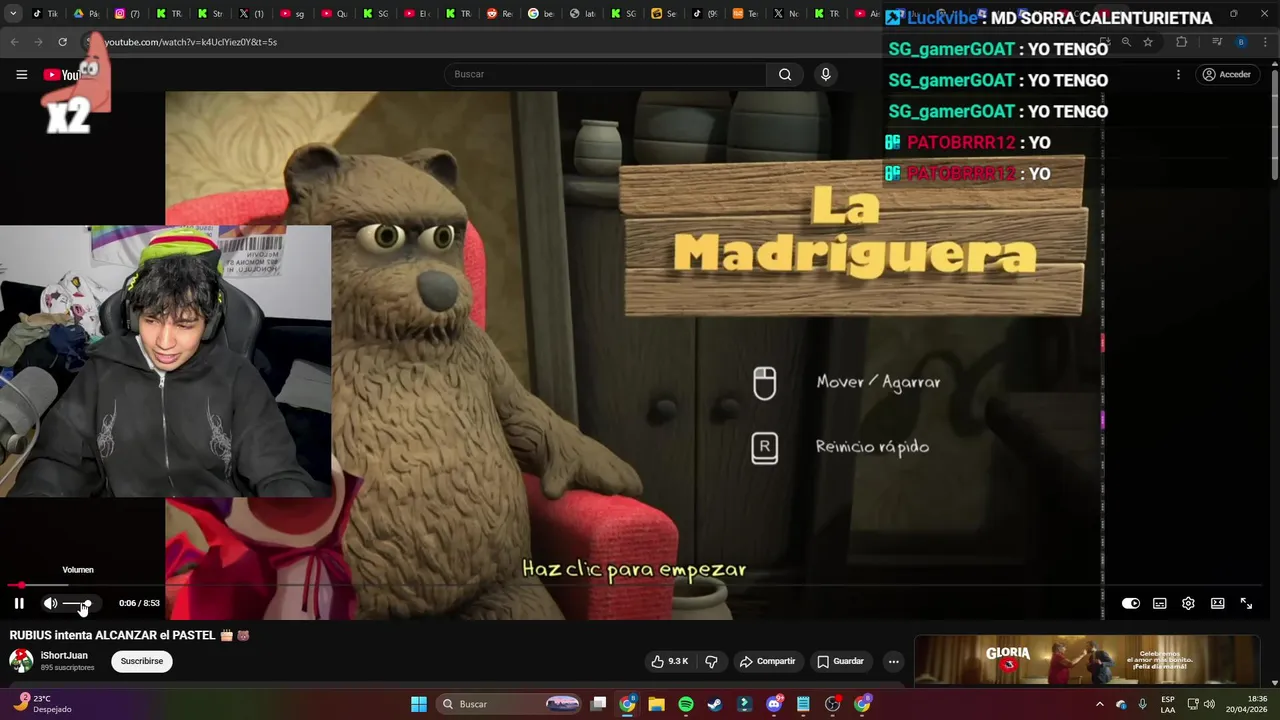The image size is (1280, 720).
Task: Like the video with 9.3K likes
Action: [x=670, y=661]
